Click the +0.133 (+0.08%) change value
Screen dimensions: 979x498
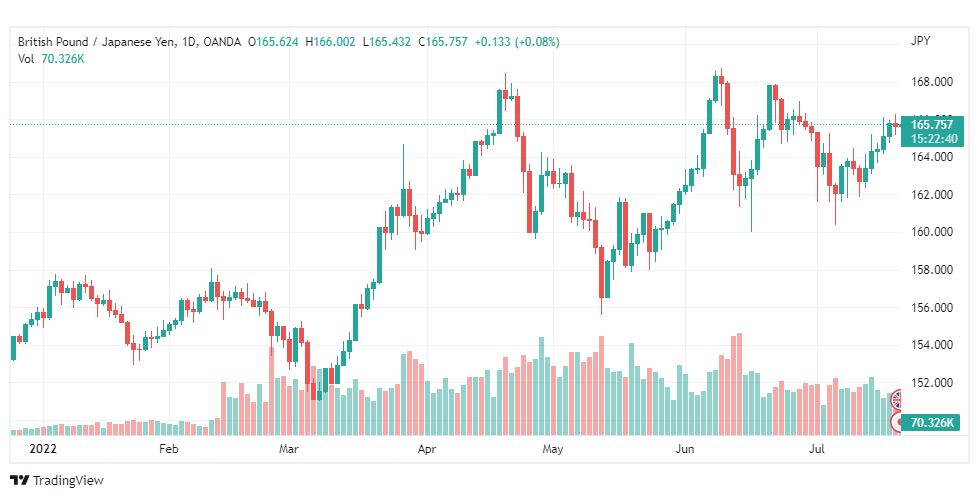click(x=517, y=42)
